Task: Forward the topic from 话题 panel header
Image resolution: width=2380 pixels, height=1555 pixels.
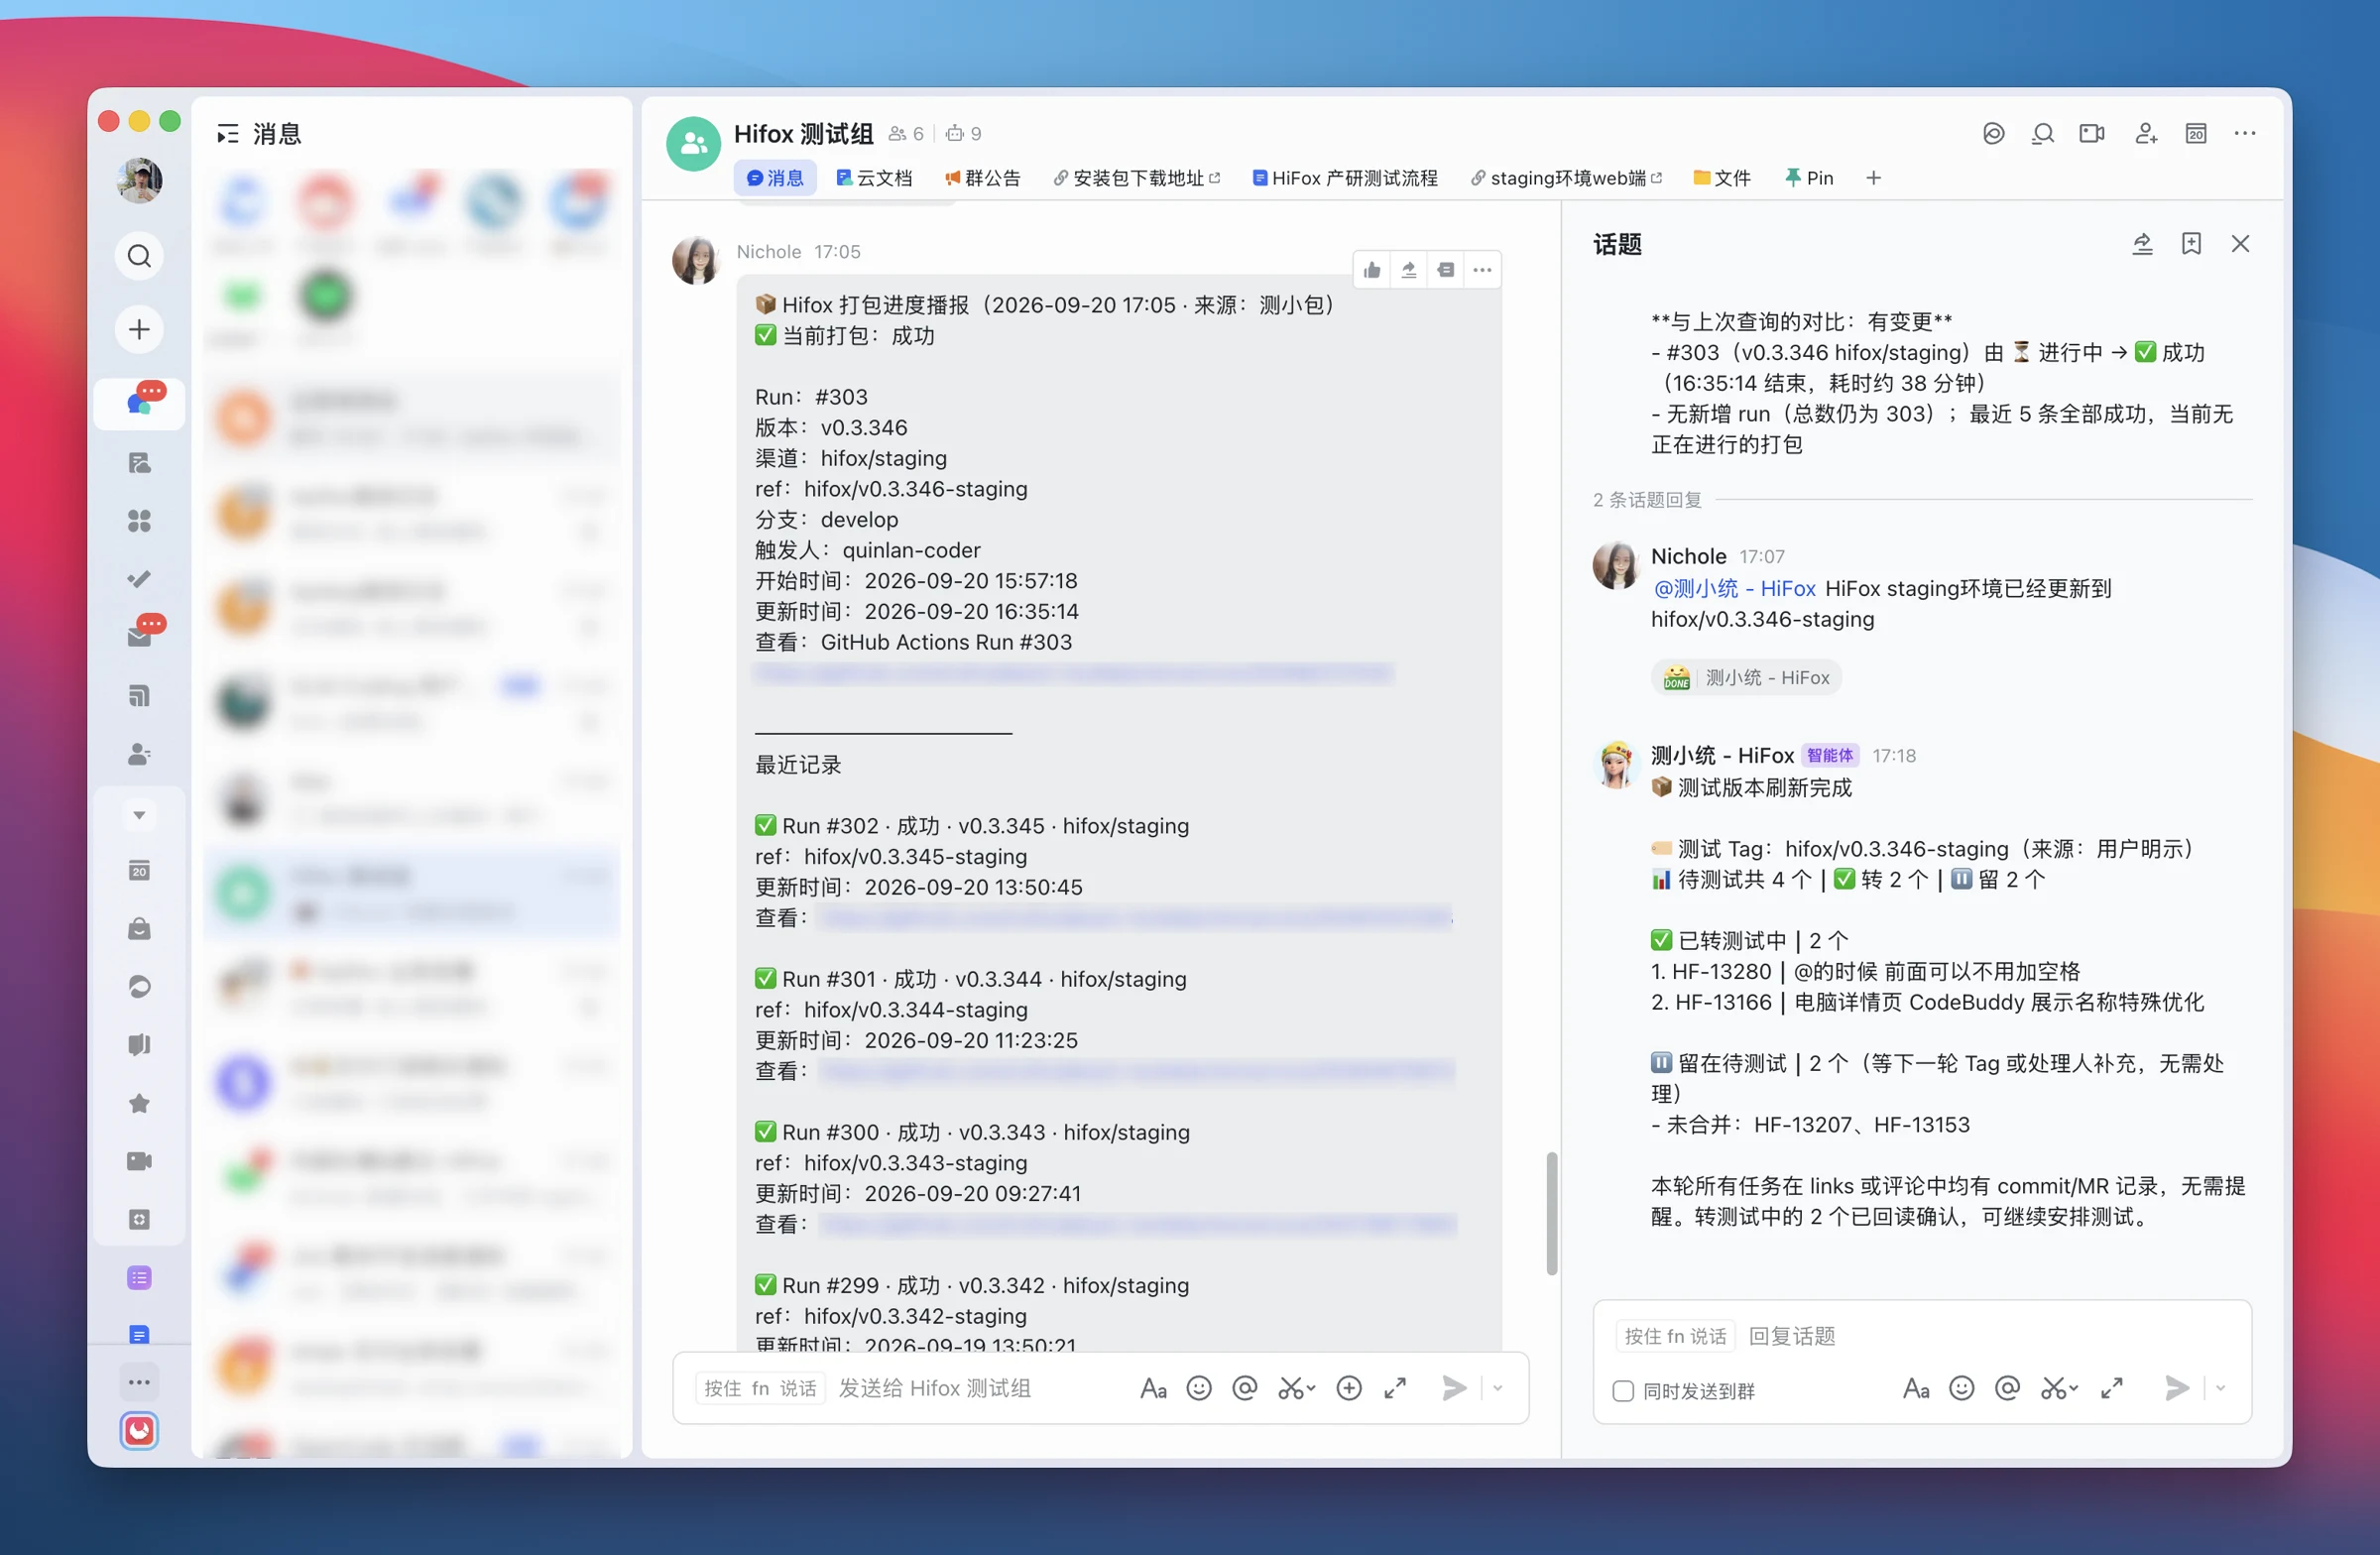Action: (x=2142, y=244)
